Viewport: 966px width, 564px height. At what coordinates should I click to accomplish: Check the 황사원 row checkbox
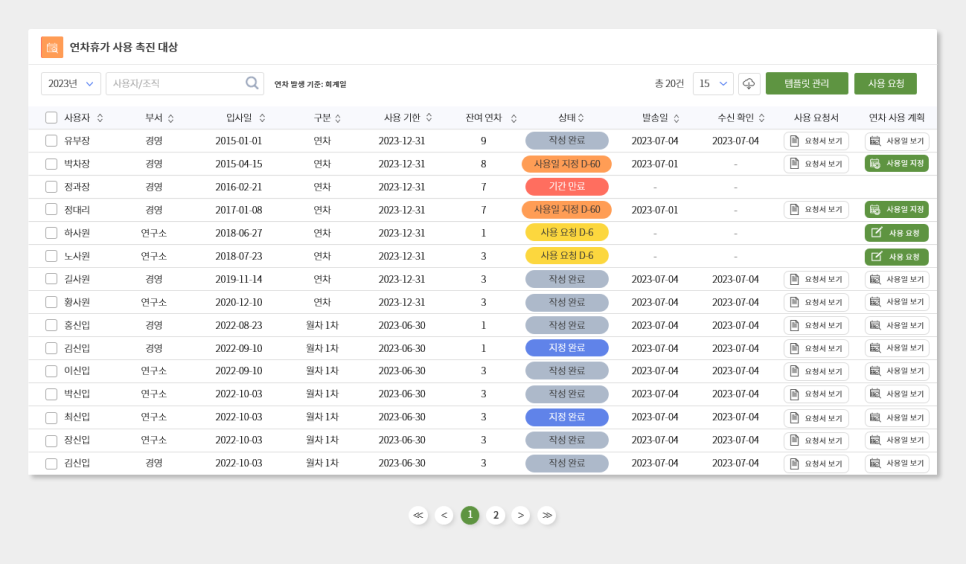[51, 302]
